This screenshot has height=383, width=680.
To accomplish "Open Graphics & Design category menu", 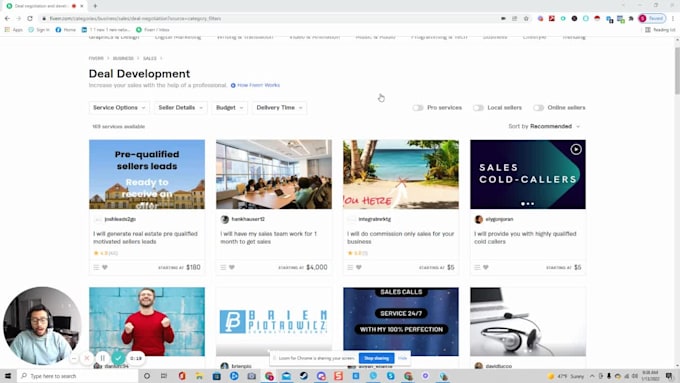I will coord(114,38).
